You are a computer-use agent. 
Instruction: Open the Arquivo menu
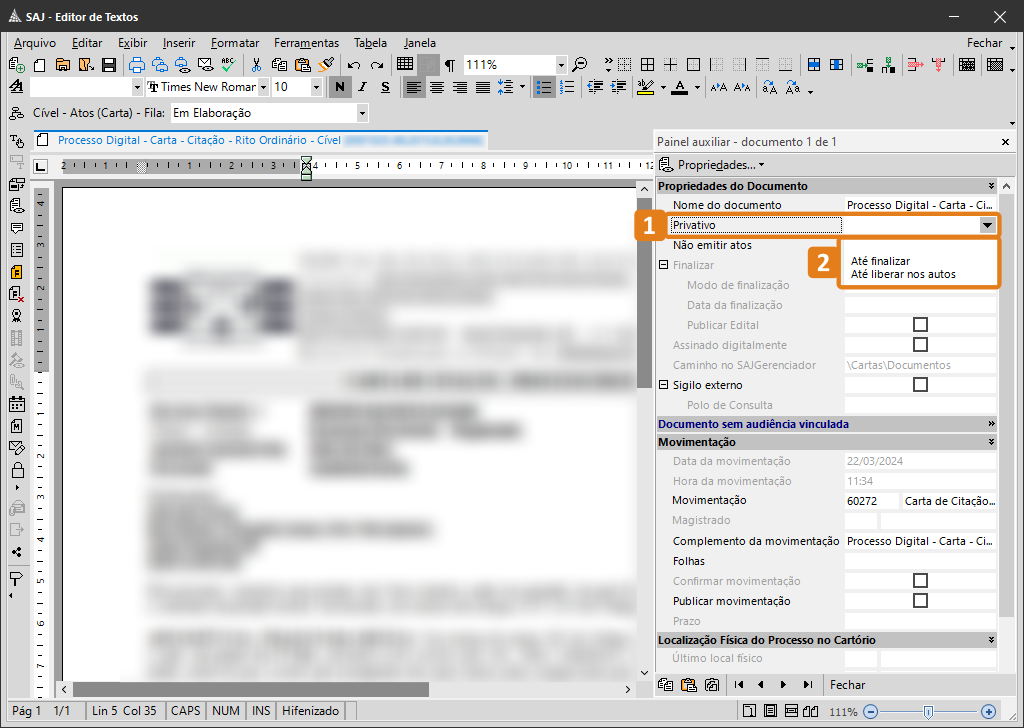tap(35, 43)
